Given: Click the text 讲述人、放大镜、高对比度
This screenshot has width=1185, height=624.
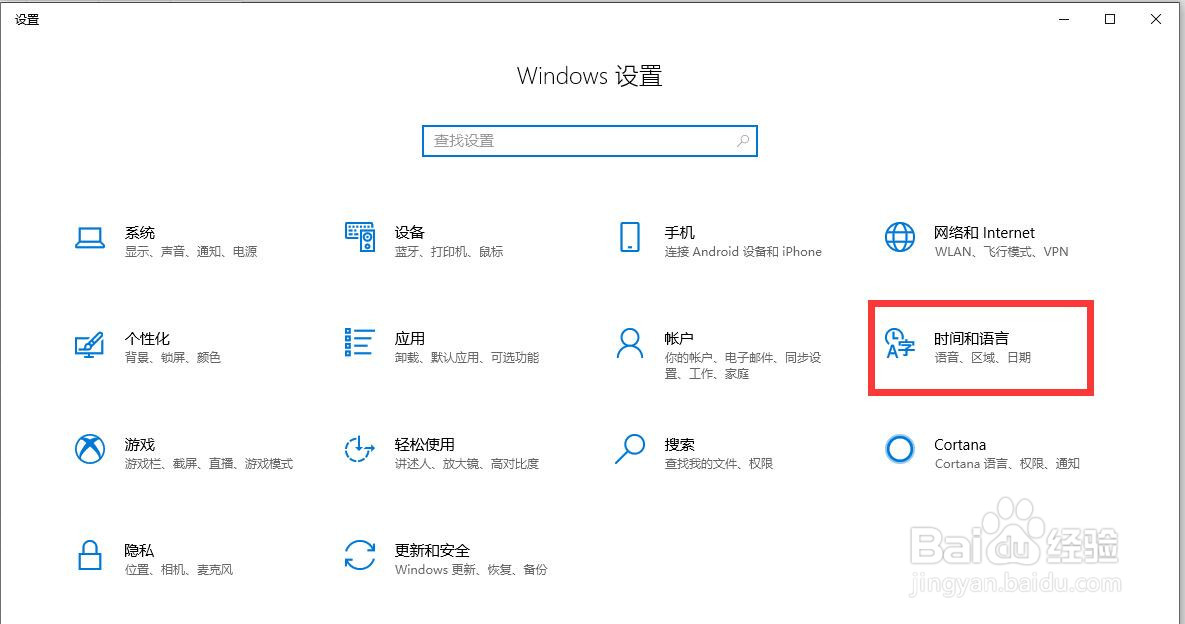Looking at the screenshot, I should 467,464.
